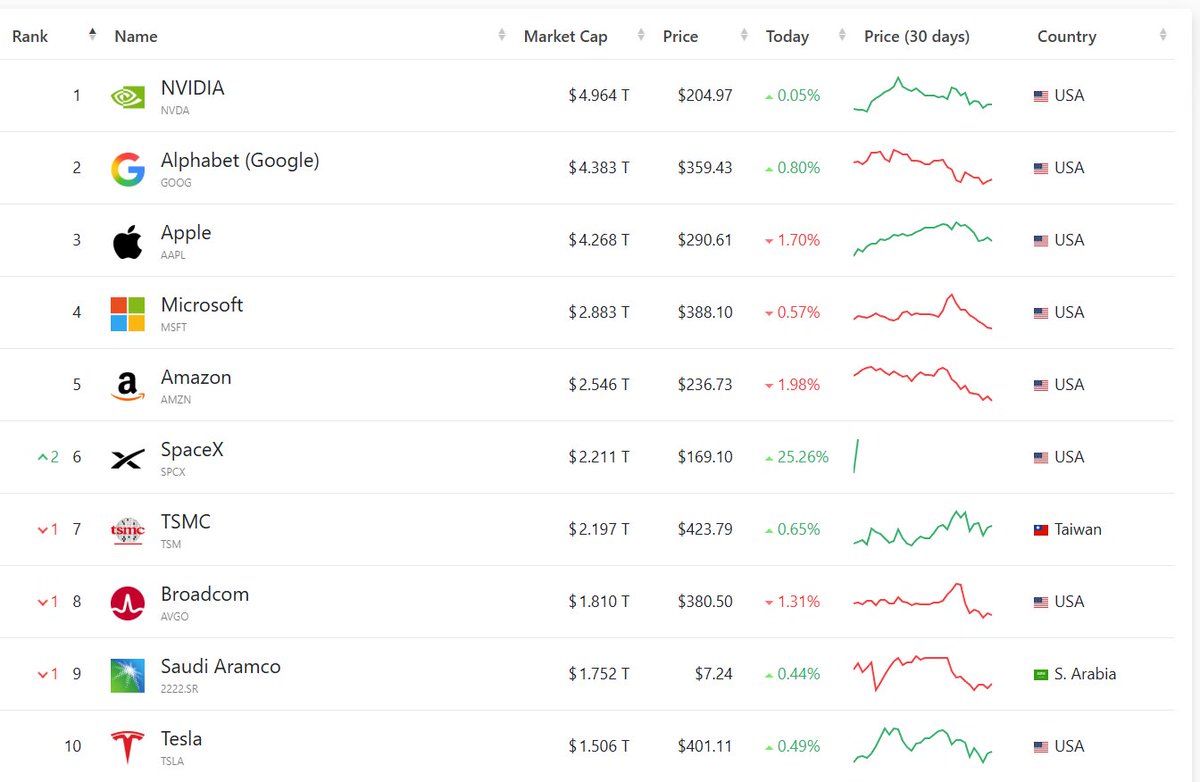The image size is (1200, 782).
Task: Open the Saudi Aramco company link
Action: point(221,666)
